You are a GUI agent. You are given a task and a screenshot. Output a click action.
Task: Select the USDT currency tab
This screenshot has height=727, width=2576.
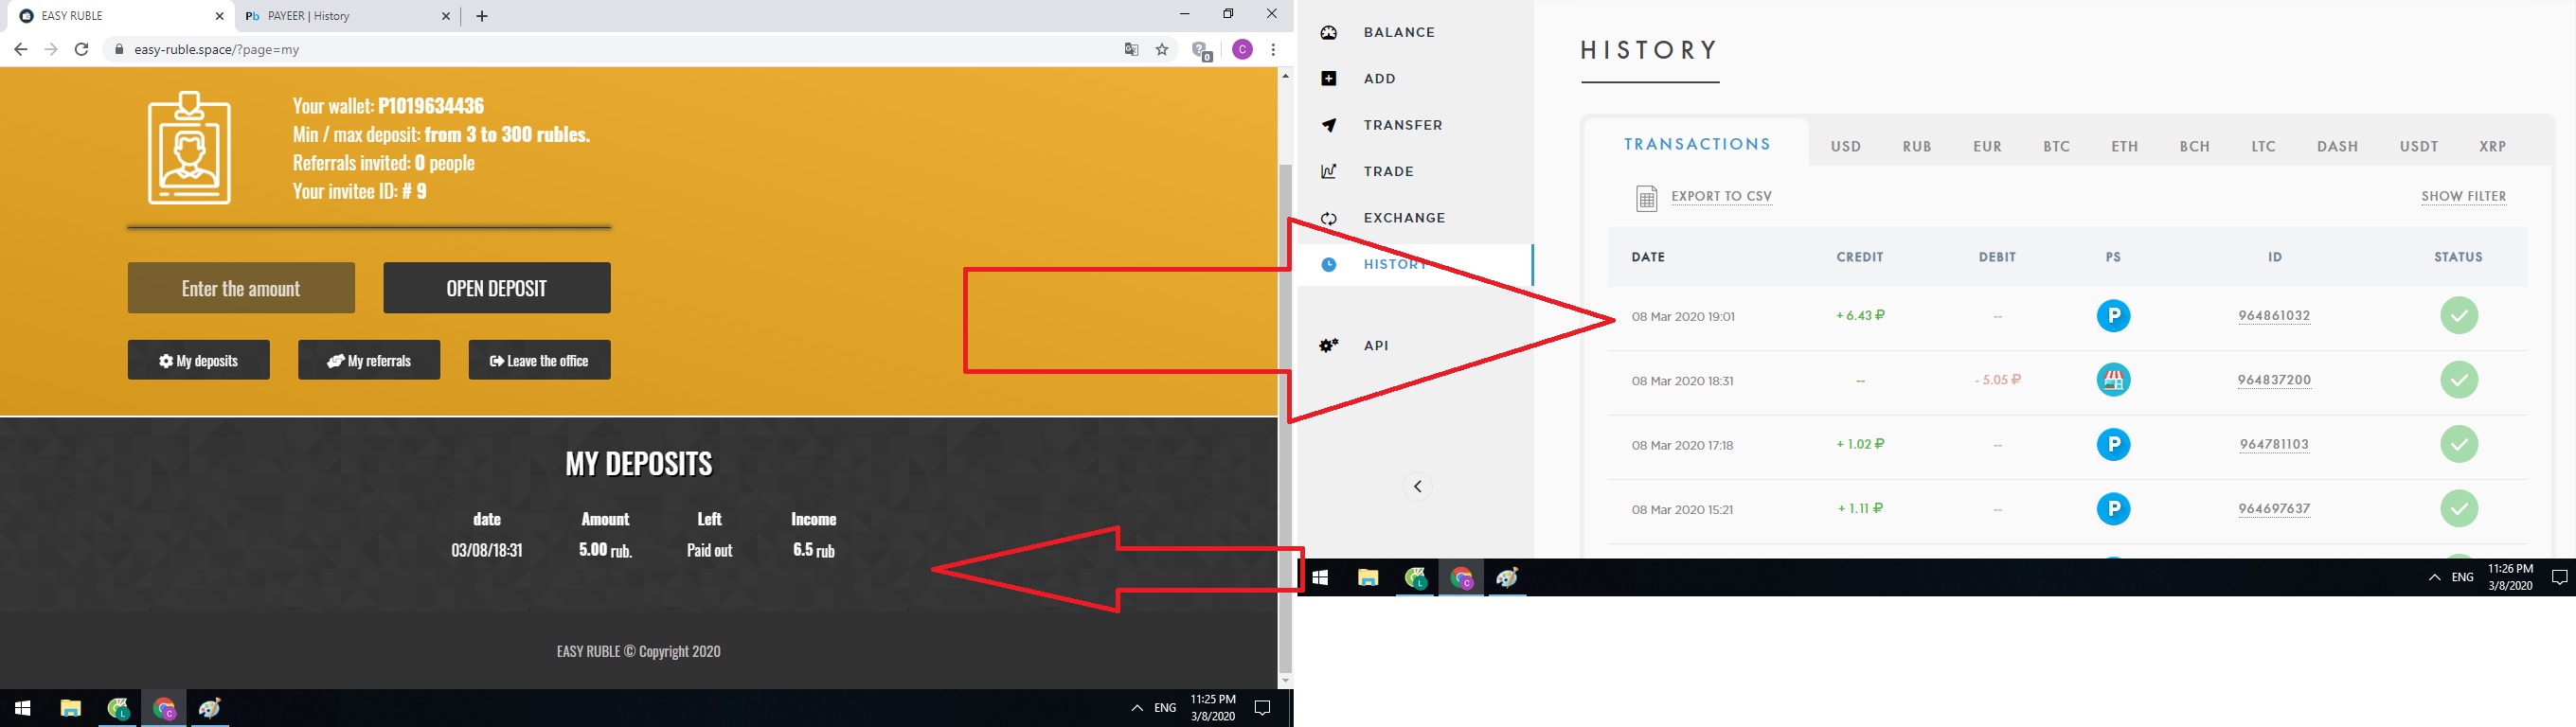point(2419,146)
